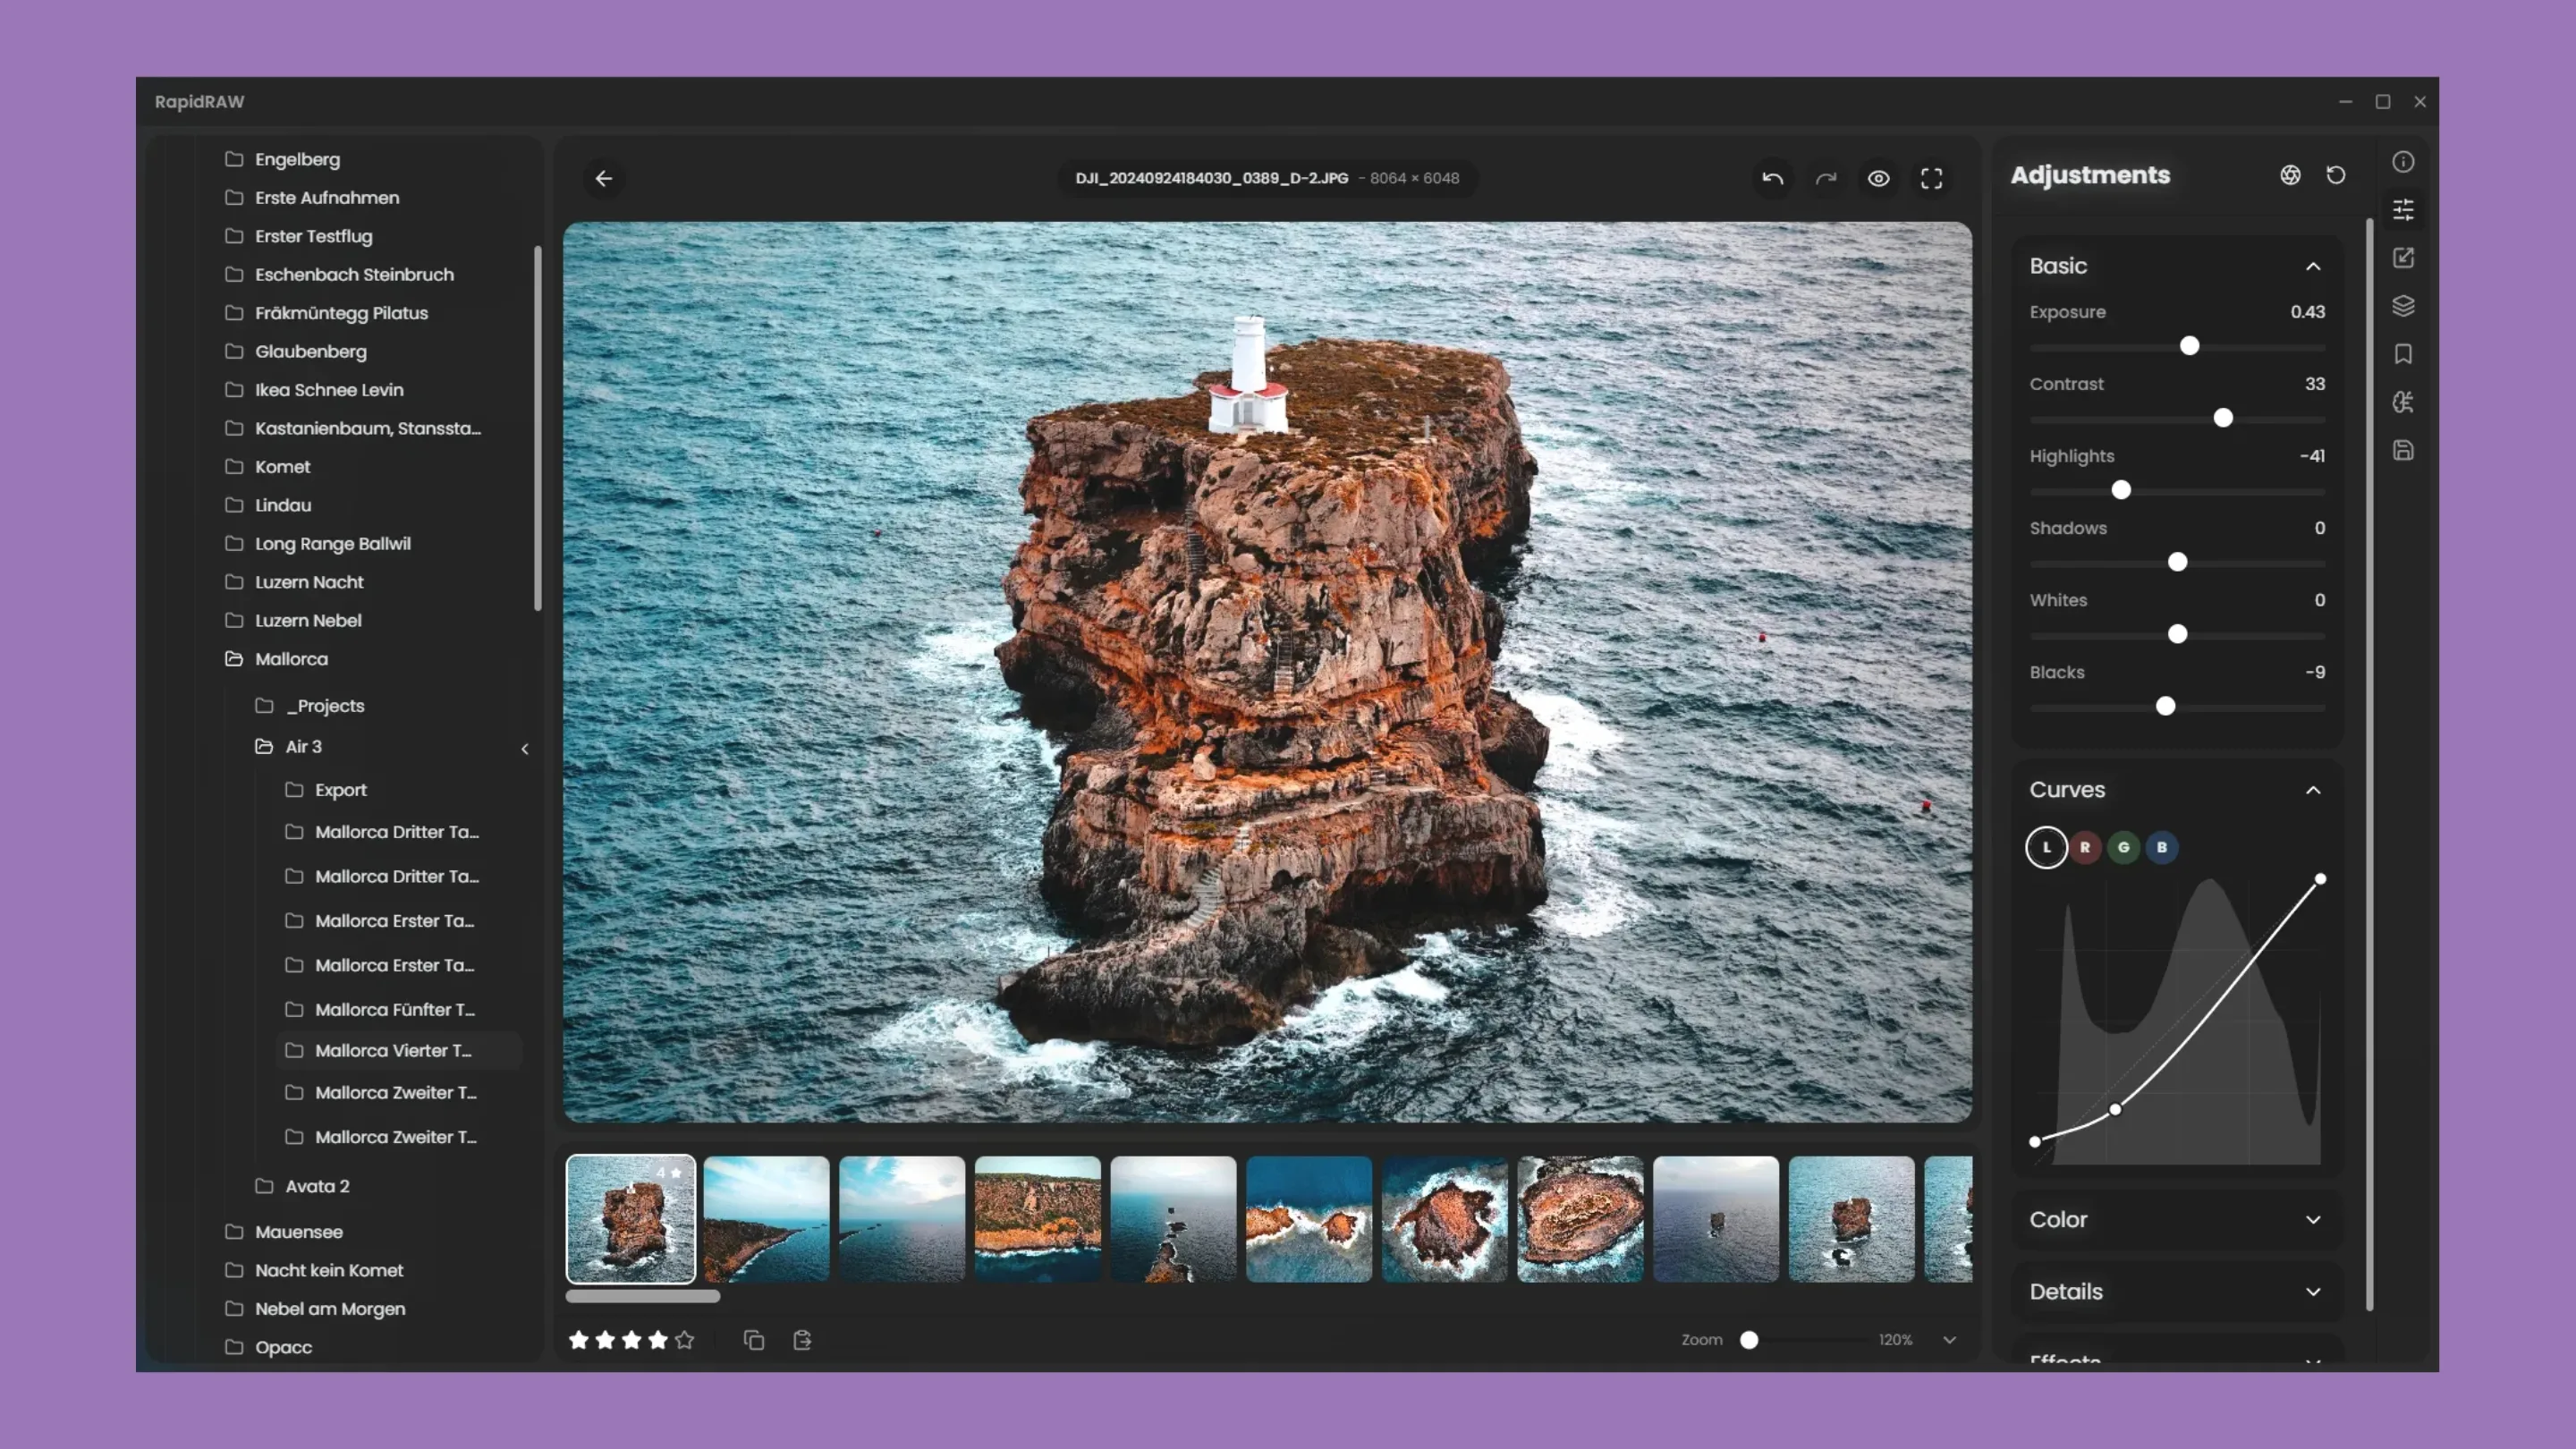The width and height of the screenshot is (2576, 1449).
Task: Click the Exposure value 0.43
Action: 2307,312
